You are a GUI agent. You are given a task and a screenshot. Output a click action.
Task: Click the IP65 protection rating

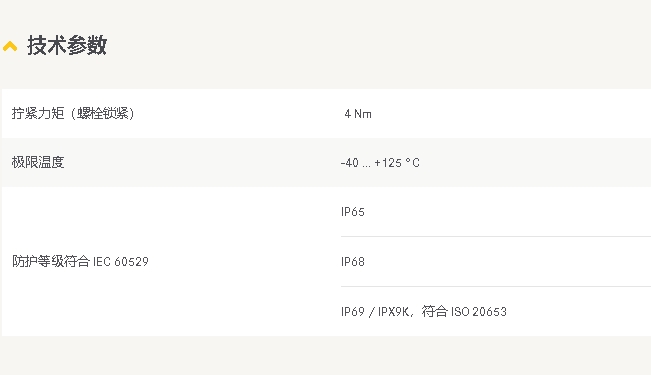(353, 212)
